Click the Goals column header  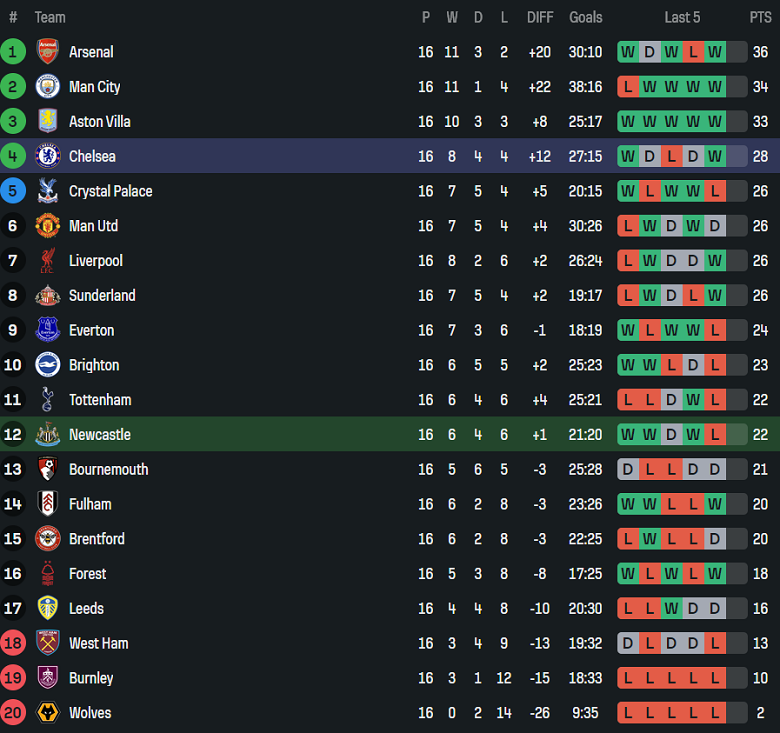586,17
